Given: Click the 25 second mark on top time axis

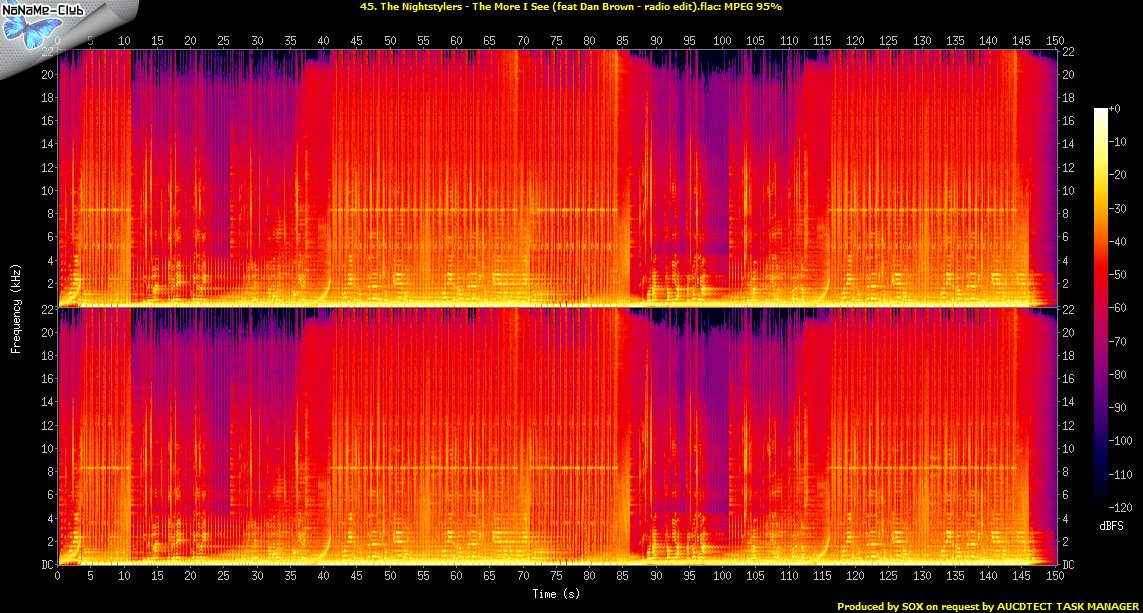Looking at the screenshot, I should [x=224, y=41].
